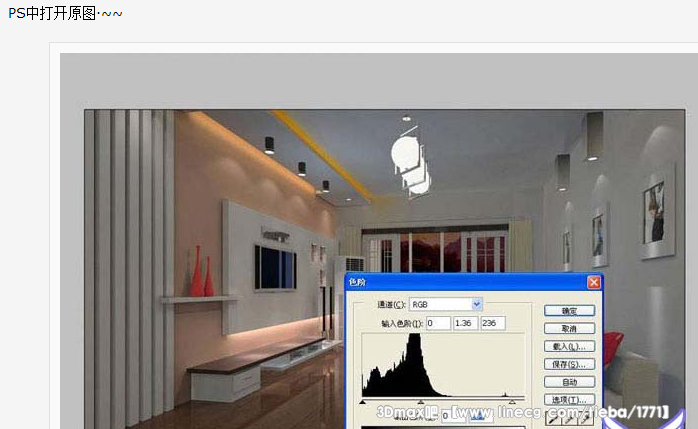Apply auto levels with the 自动 button
Viewport: 698px width, 429px height.
click(x=569, y=382)
